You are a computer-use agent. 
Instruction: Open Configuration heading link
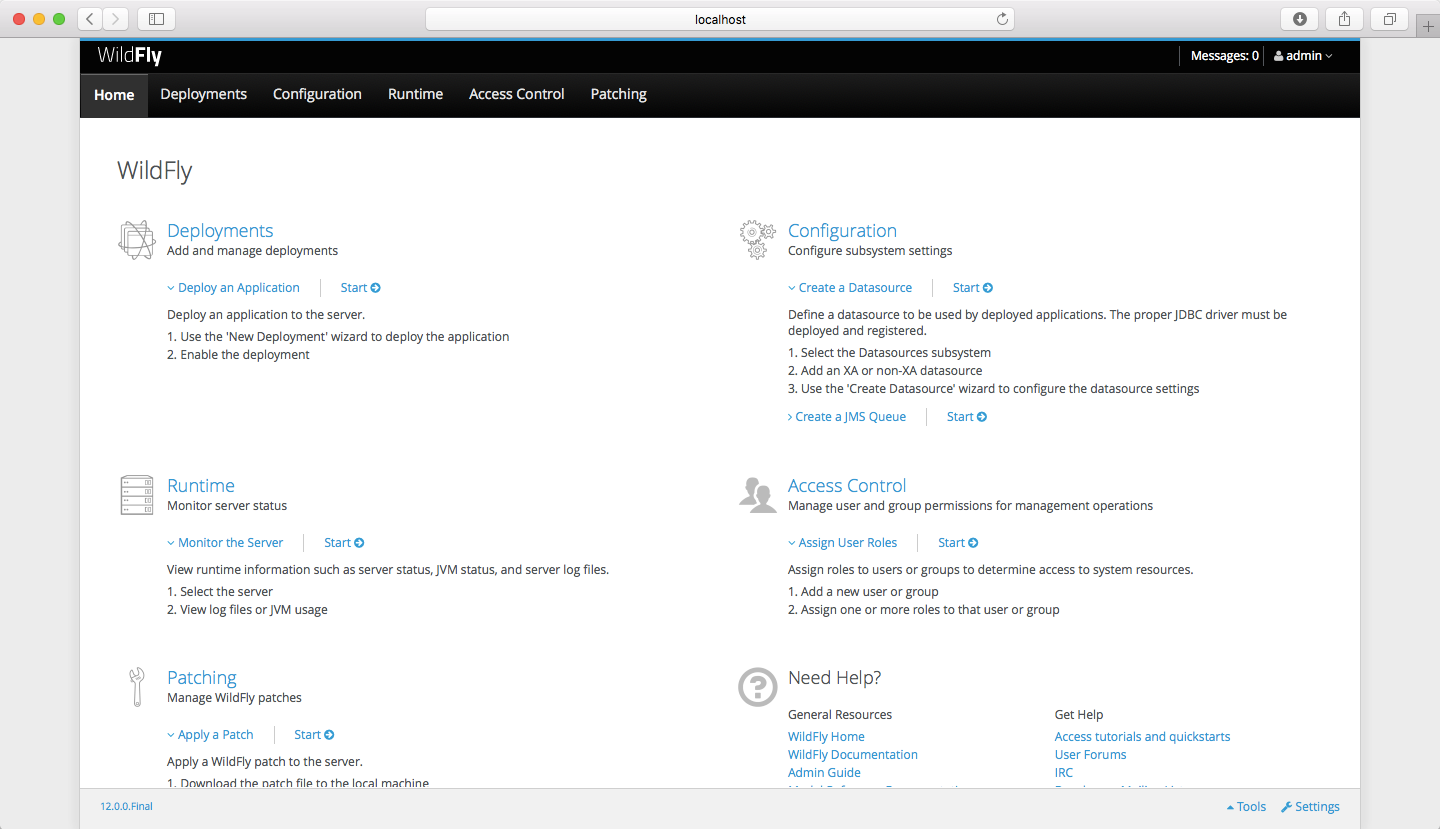pyautogui.click(x=842, y=231)
